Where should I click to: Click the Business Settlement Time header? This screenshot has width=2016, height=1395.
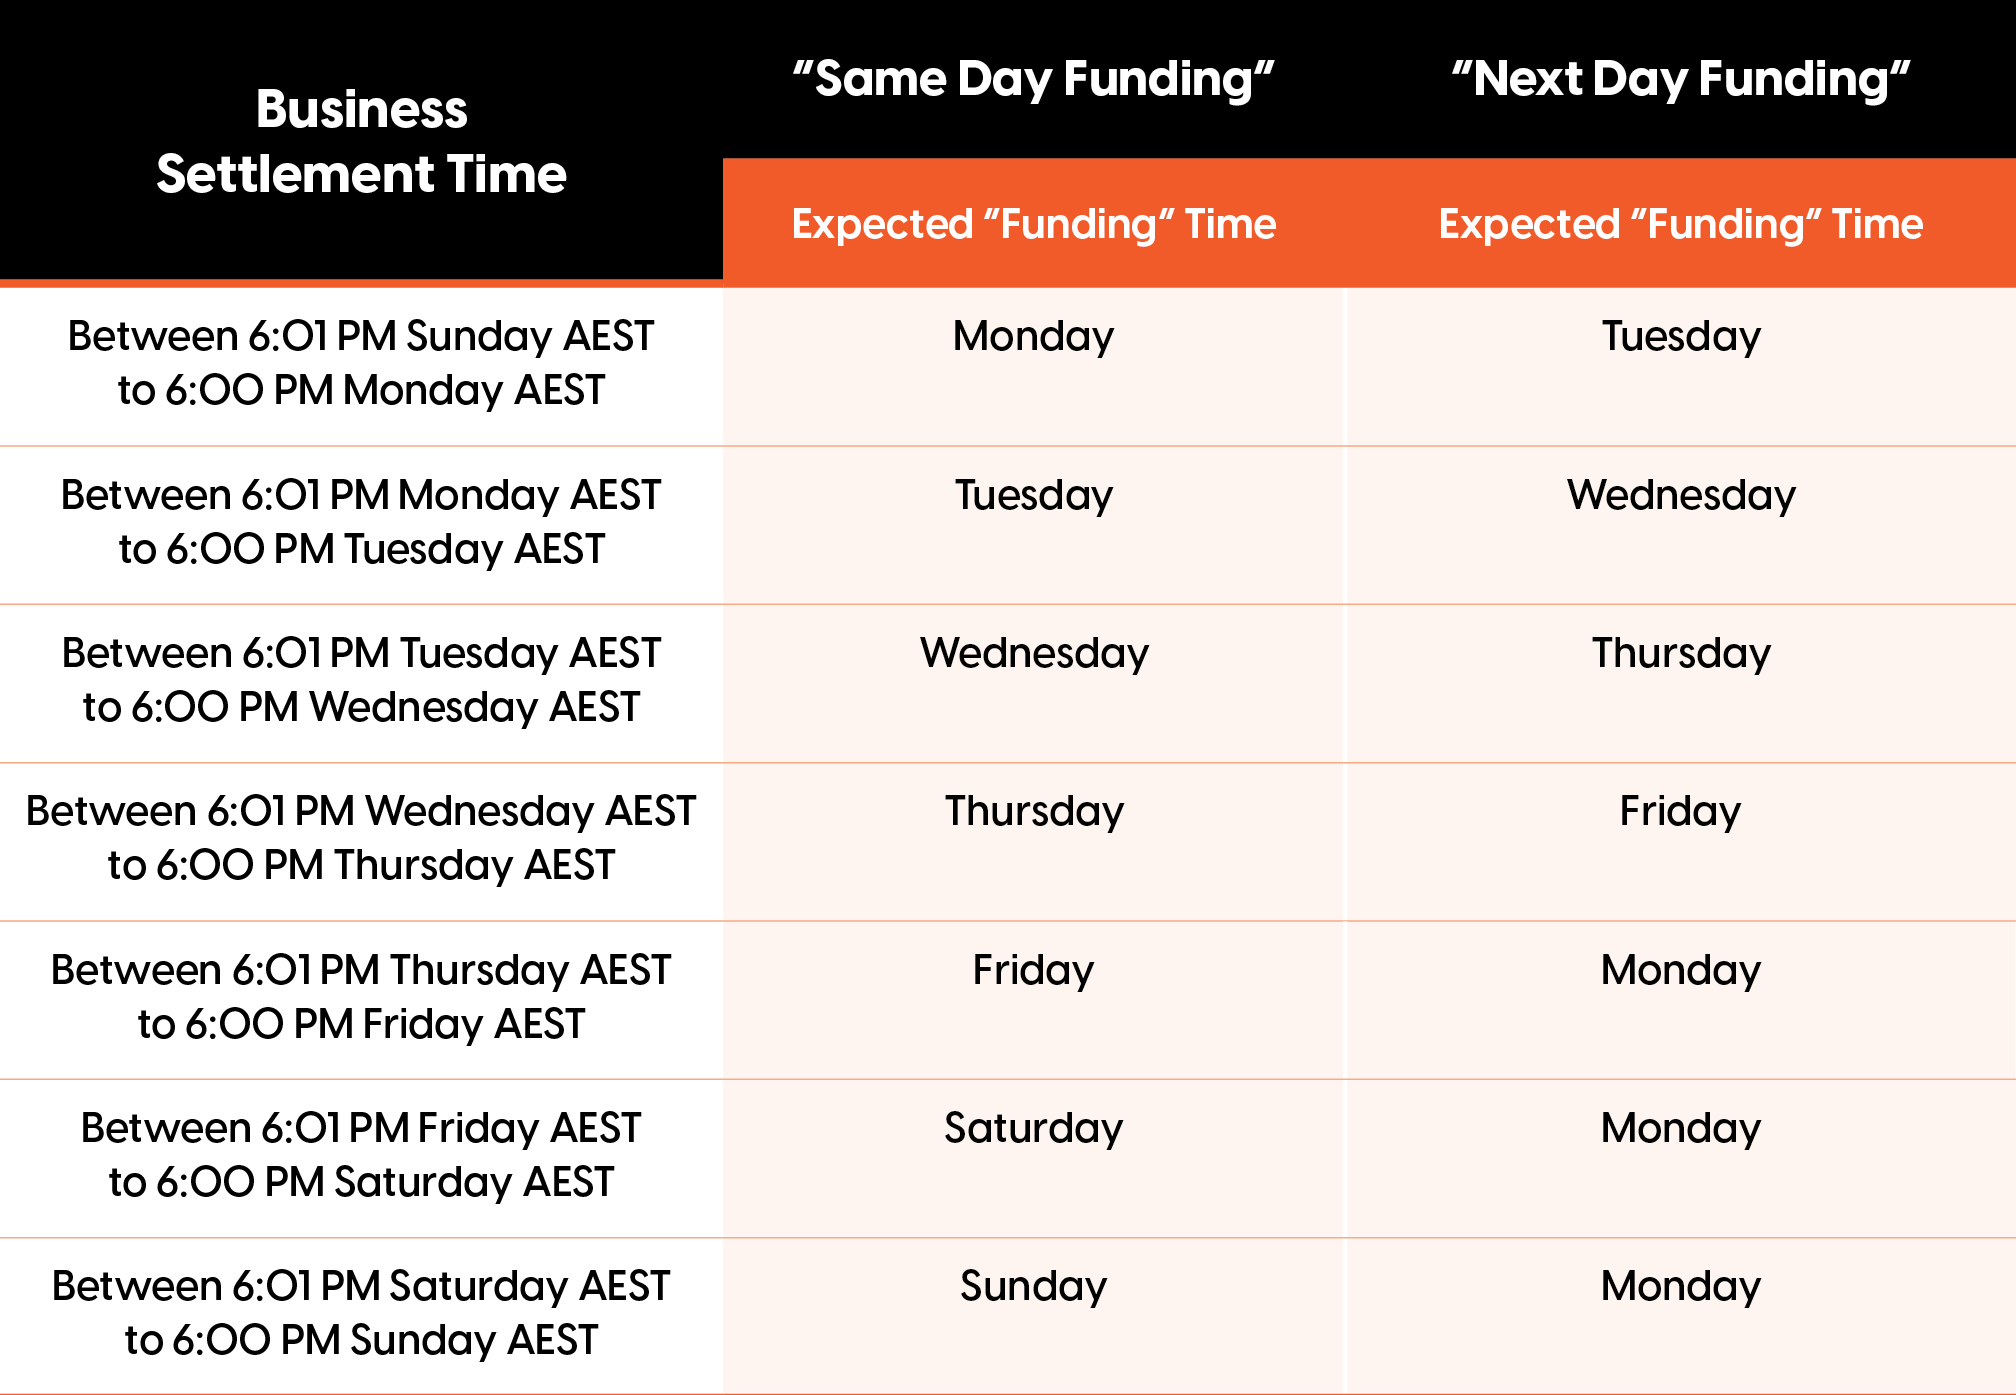pyautogui.click(x=361, y=141)
